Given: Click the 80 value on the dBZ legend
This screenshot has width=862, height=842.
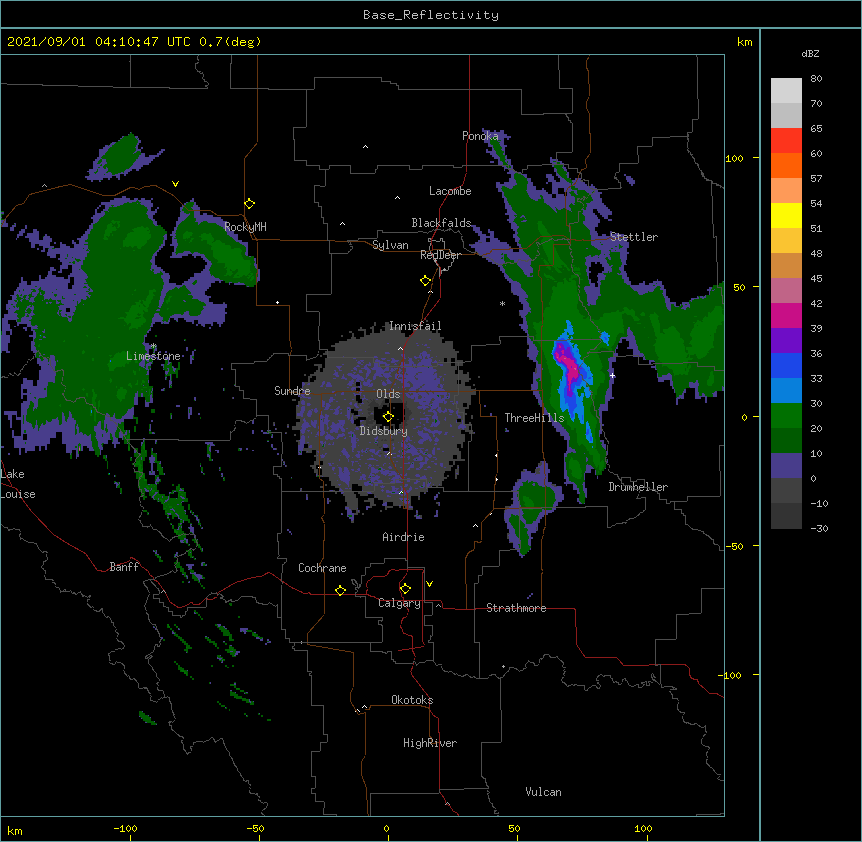Looking at the screenshot, I should tap(816, 79).
